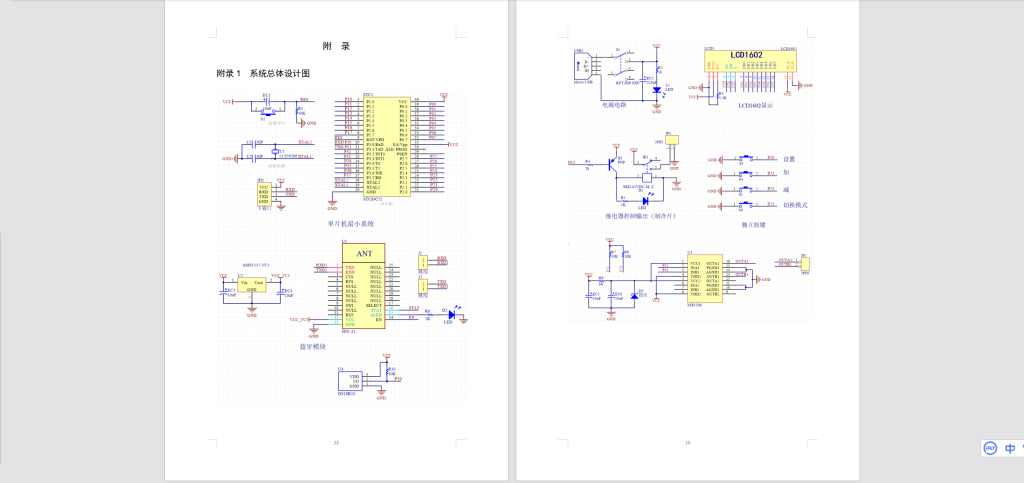Screen dimensions: 1024x483
Task: Click the AMS1117 voltage regulator block
Action: [251, 285]
